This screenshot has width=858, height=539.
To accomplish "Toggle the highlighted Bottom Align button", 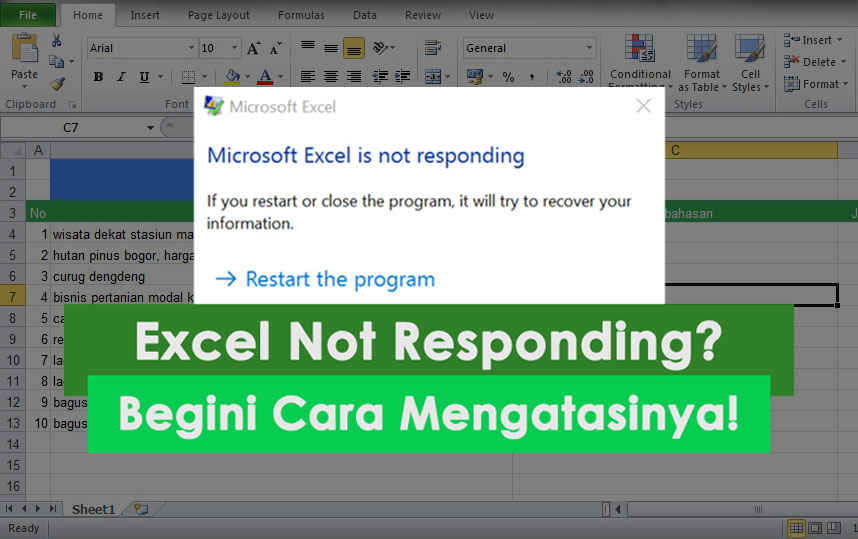I will pyautogui.click(x=354, y=48).
